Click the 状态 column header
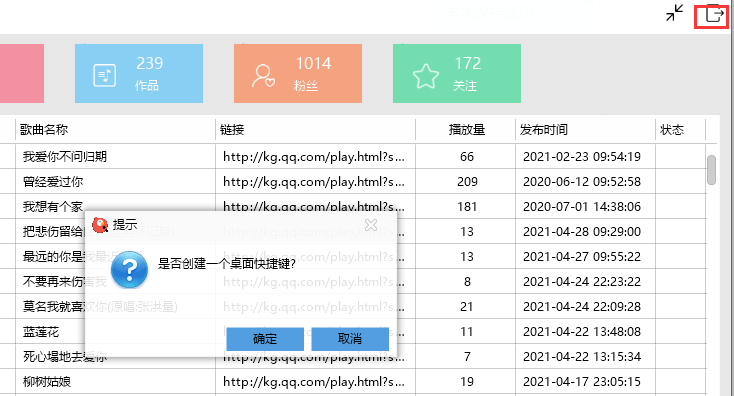The image size is (734, 396). click(x=680, y=130)
